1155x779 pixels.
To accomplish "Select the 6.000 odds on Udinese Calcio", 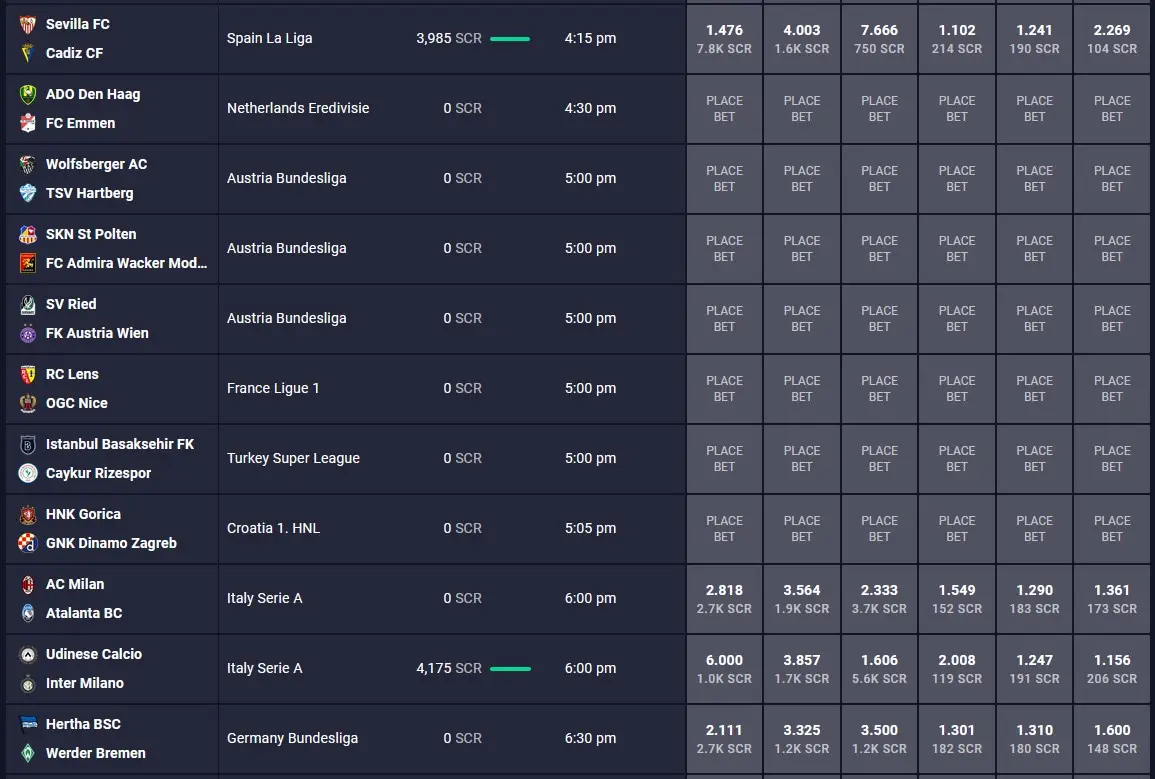I will 724,669.
